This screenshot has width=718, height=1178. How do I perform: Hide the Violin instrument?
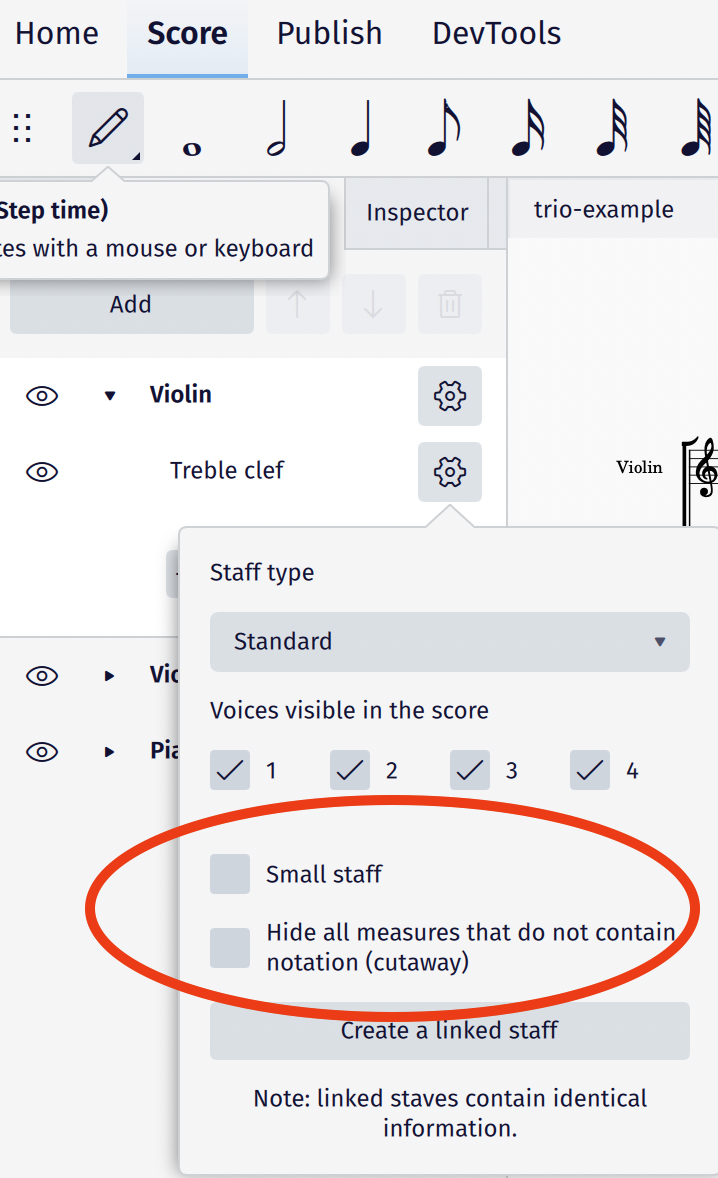point(41,396)
